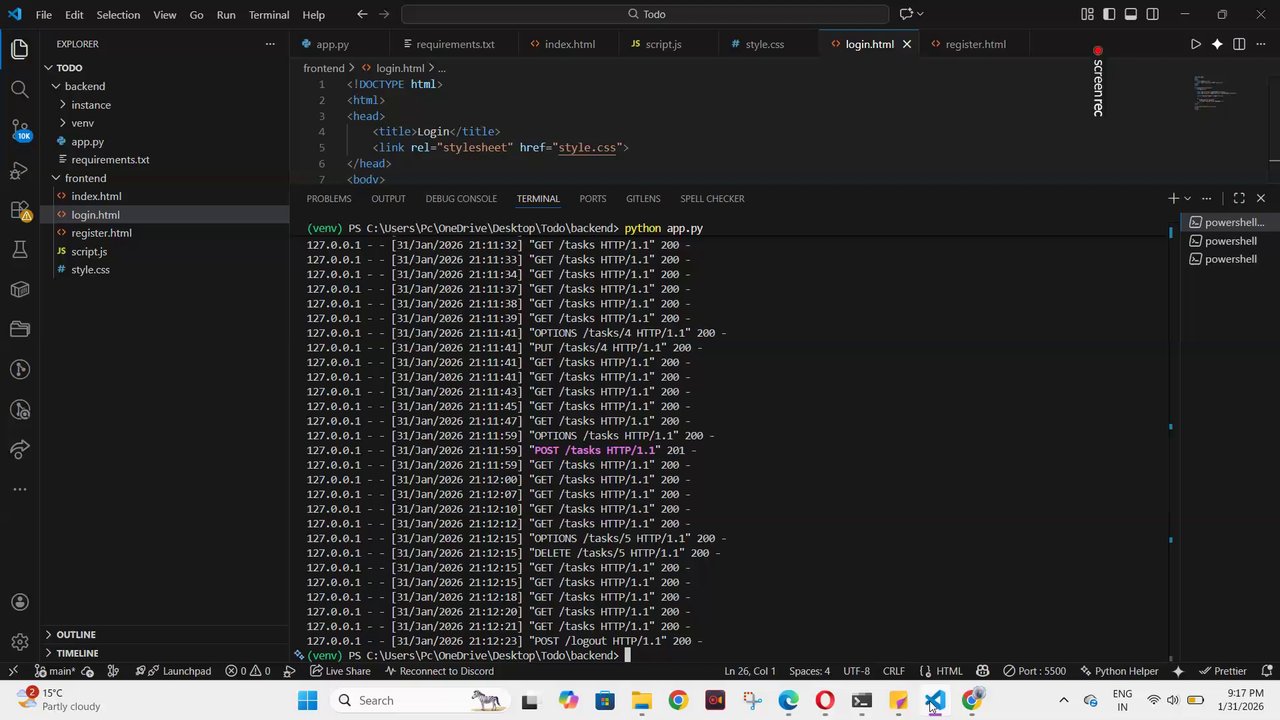Open the Customize Layout control
Viewport: 1280px width, 720px height.
click(x=1087, y=14)
